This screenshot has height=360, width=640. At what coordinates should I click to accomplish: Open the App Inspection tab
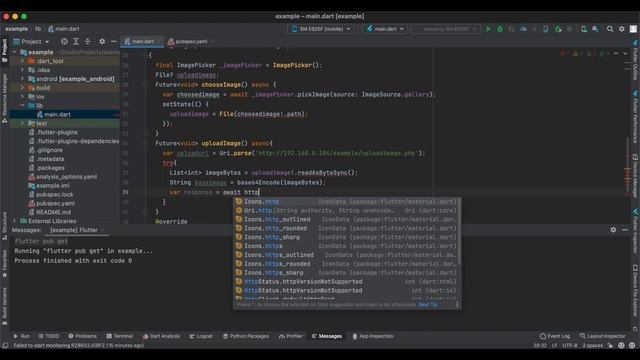(372, 336)
